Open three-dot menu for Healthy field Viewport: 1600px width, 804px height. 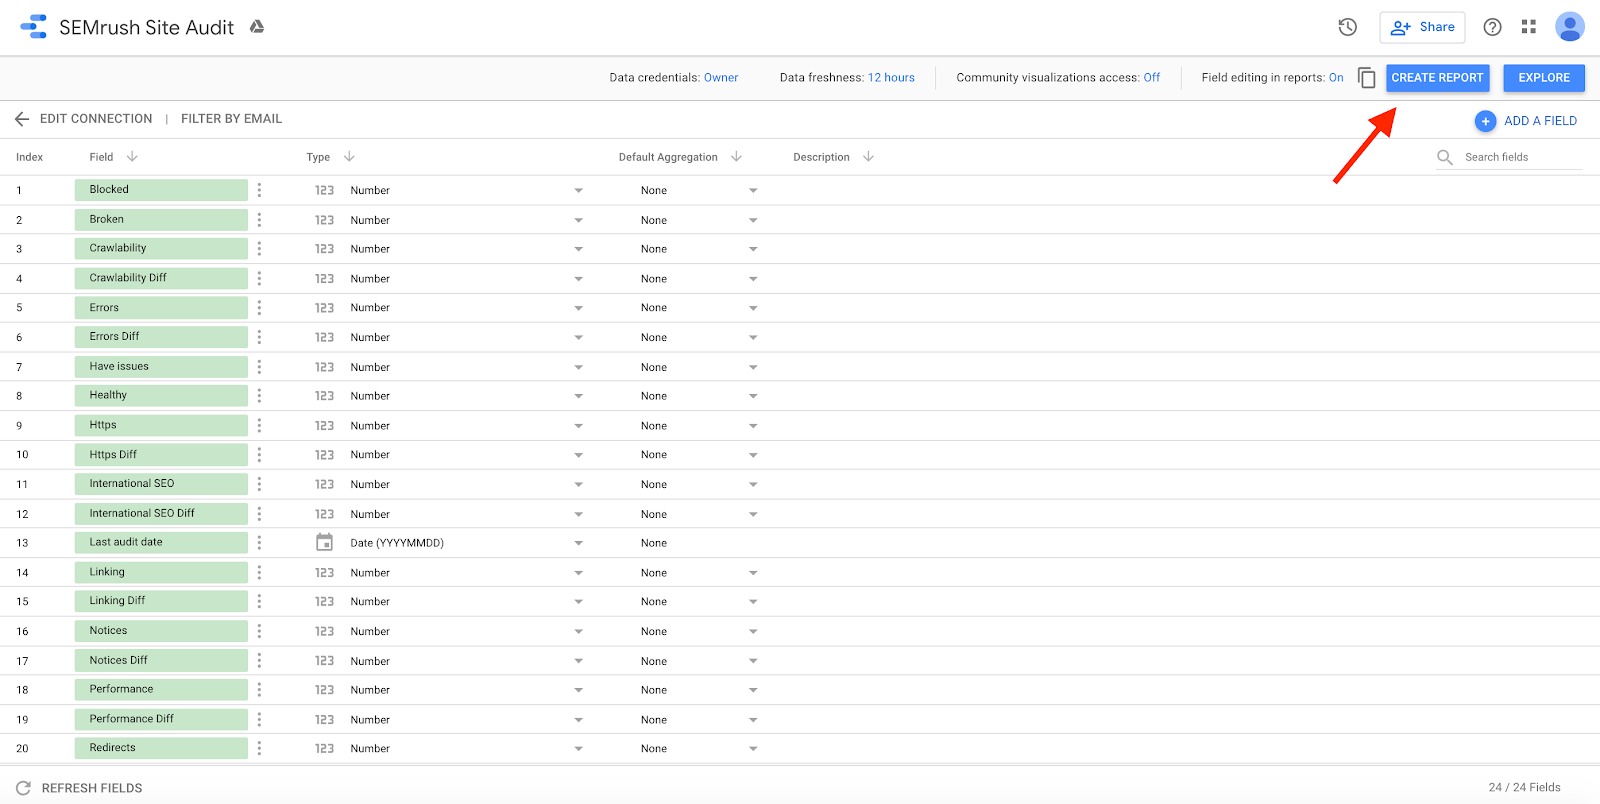pos(259,396)
